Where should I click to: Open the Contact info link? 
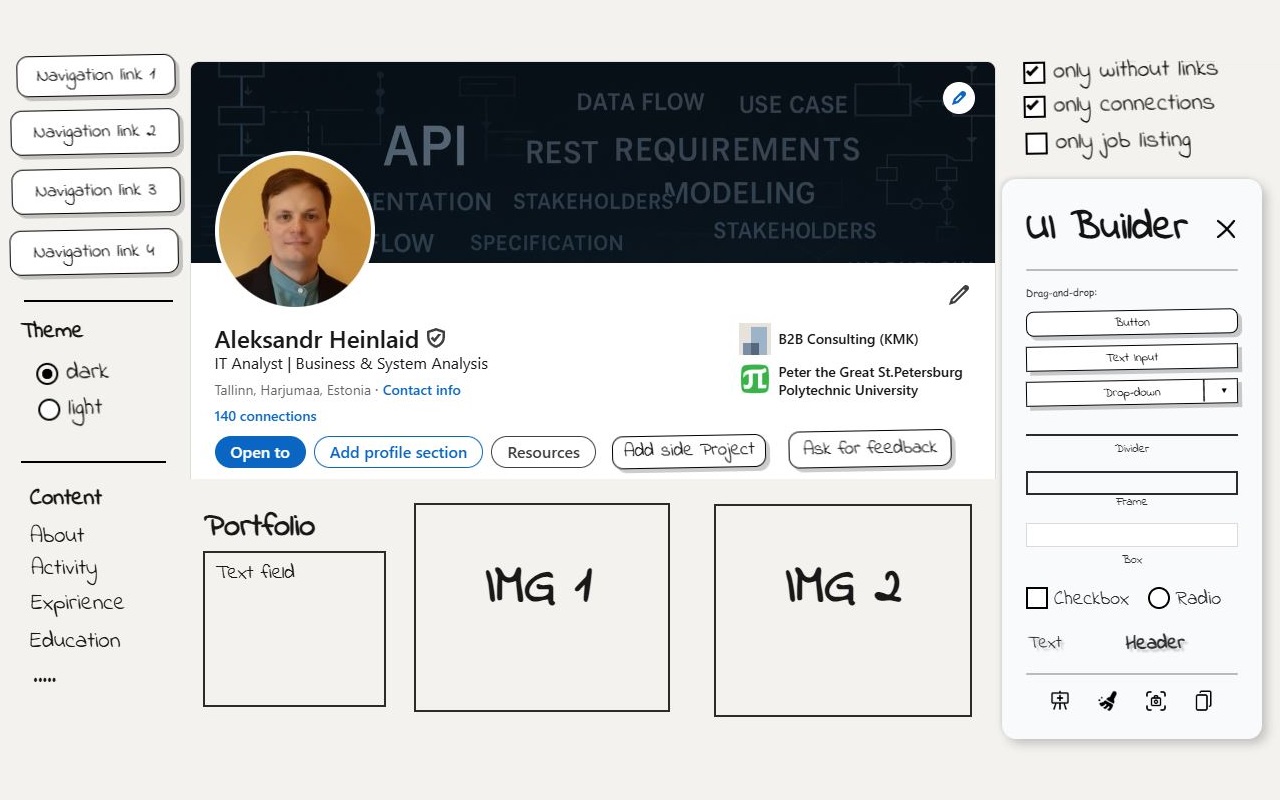pos(421,390)
